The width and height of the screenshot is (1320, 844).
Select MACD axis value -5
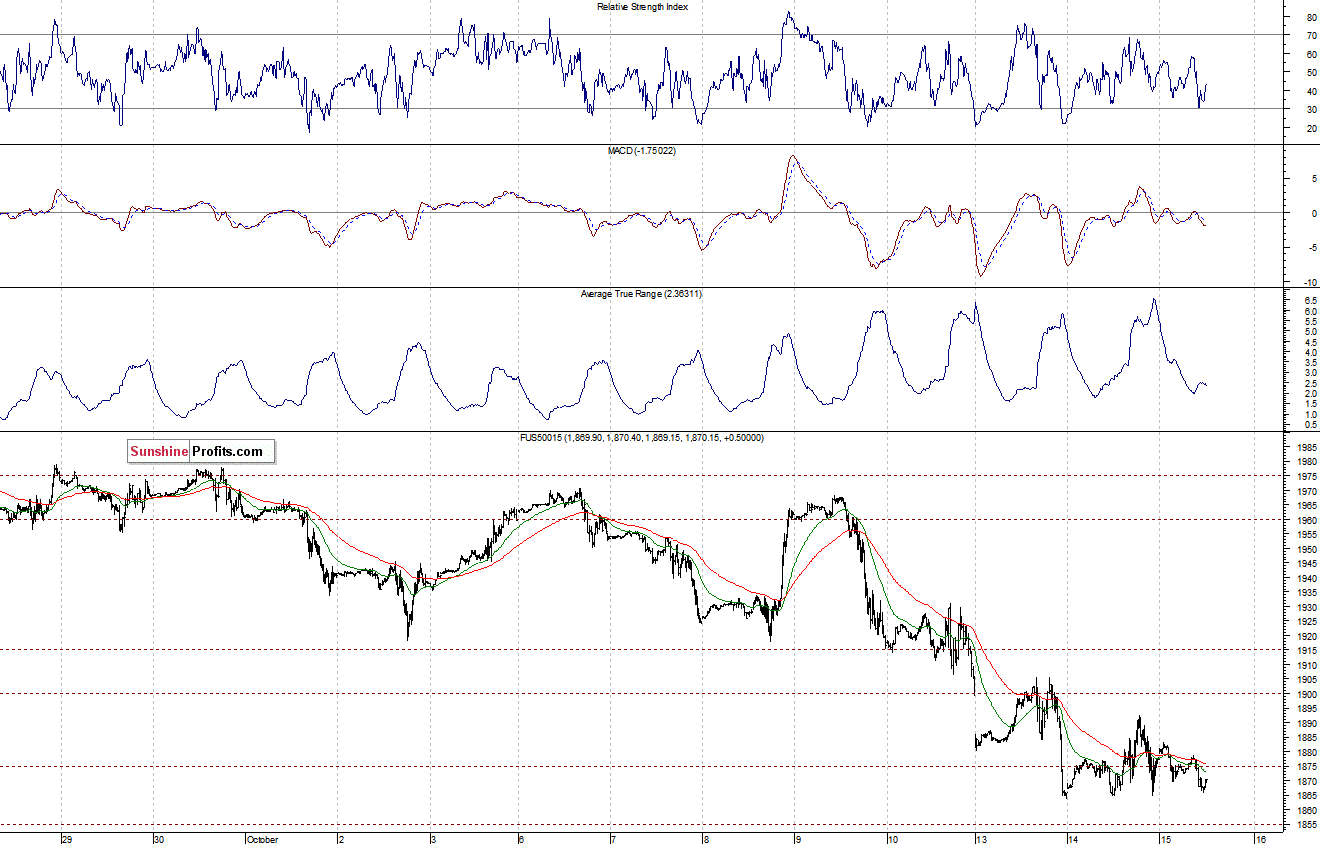(x=1311, y=247)
